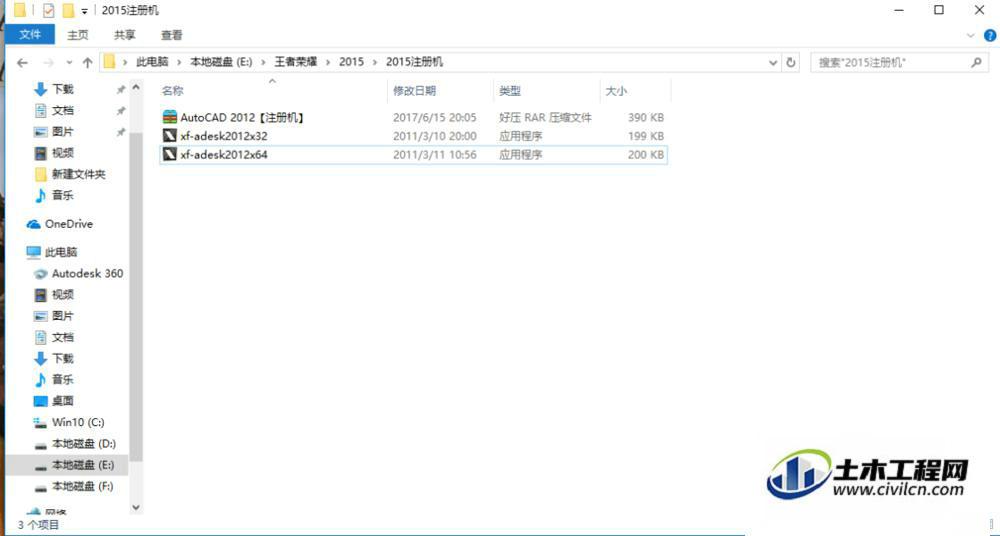Viewport: 1000px width, 536px height.
Task: Click 2015注册机 breadcrumb in address bar
Action: [x=415, y=62]
